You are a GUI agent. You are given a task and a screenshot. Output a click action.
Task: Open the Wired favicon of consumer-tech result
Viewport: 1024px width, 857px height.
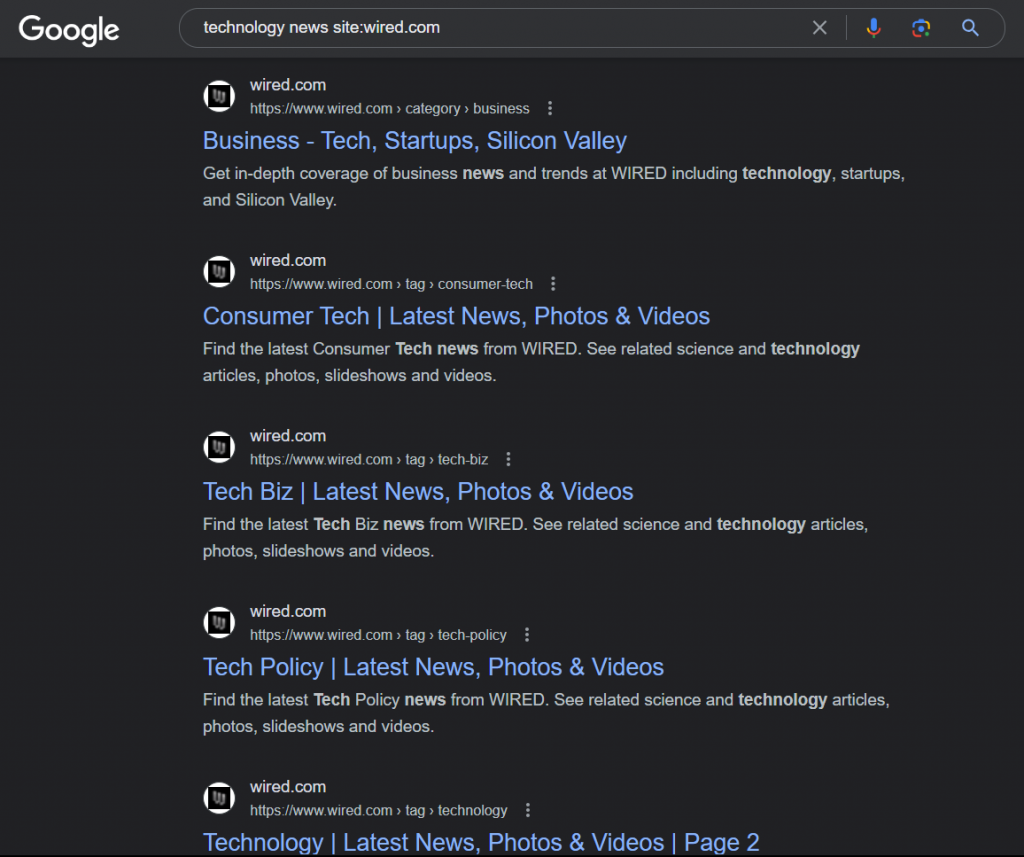(x=219, y=272)
